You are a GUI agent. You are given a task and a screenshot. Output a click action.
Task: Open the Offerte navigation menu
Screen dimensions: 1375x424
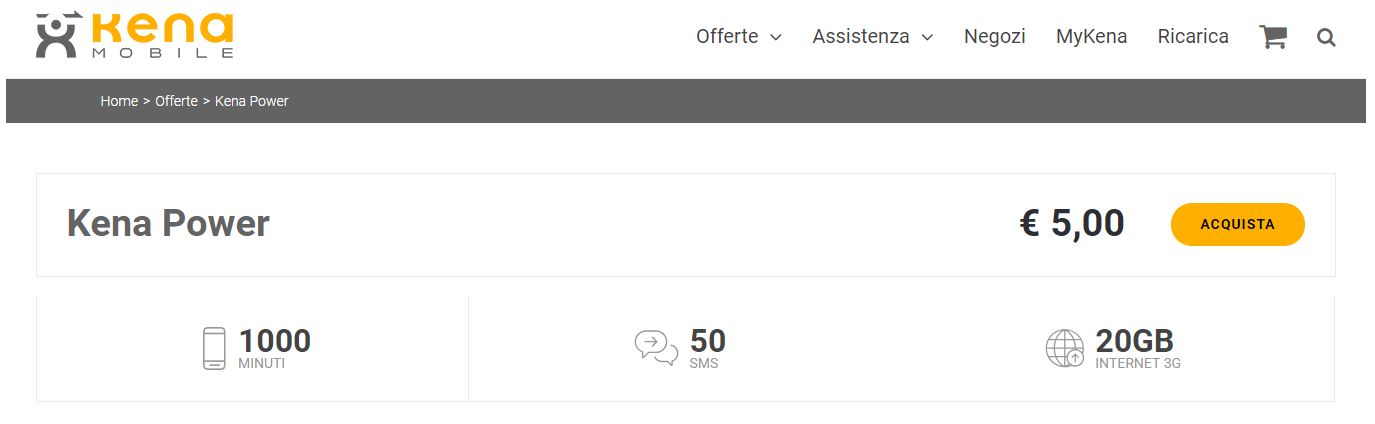pyautogui.click(x=727, y=37)
